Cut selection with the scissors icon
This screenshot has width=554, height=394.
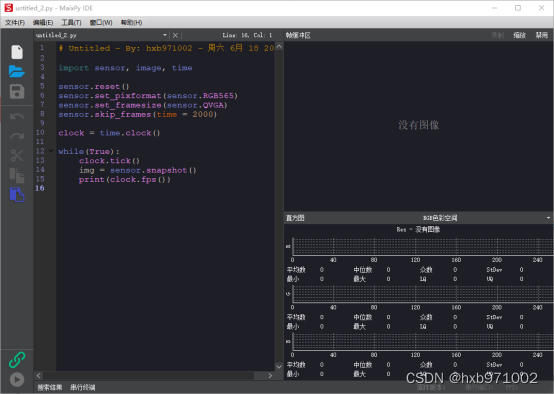tap(17, 155)
